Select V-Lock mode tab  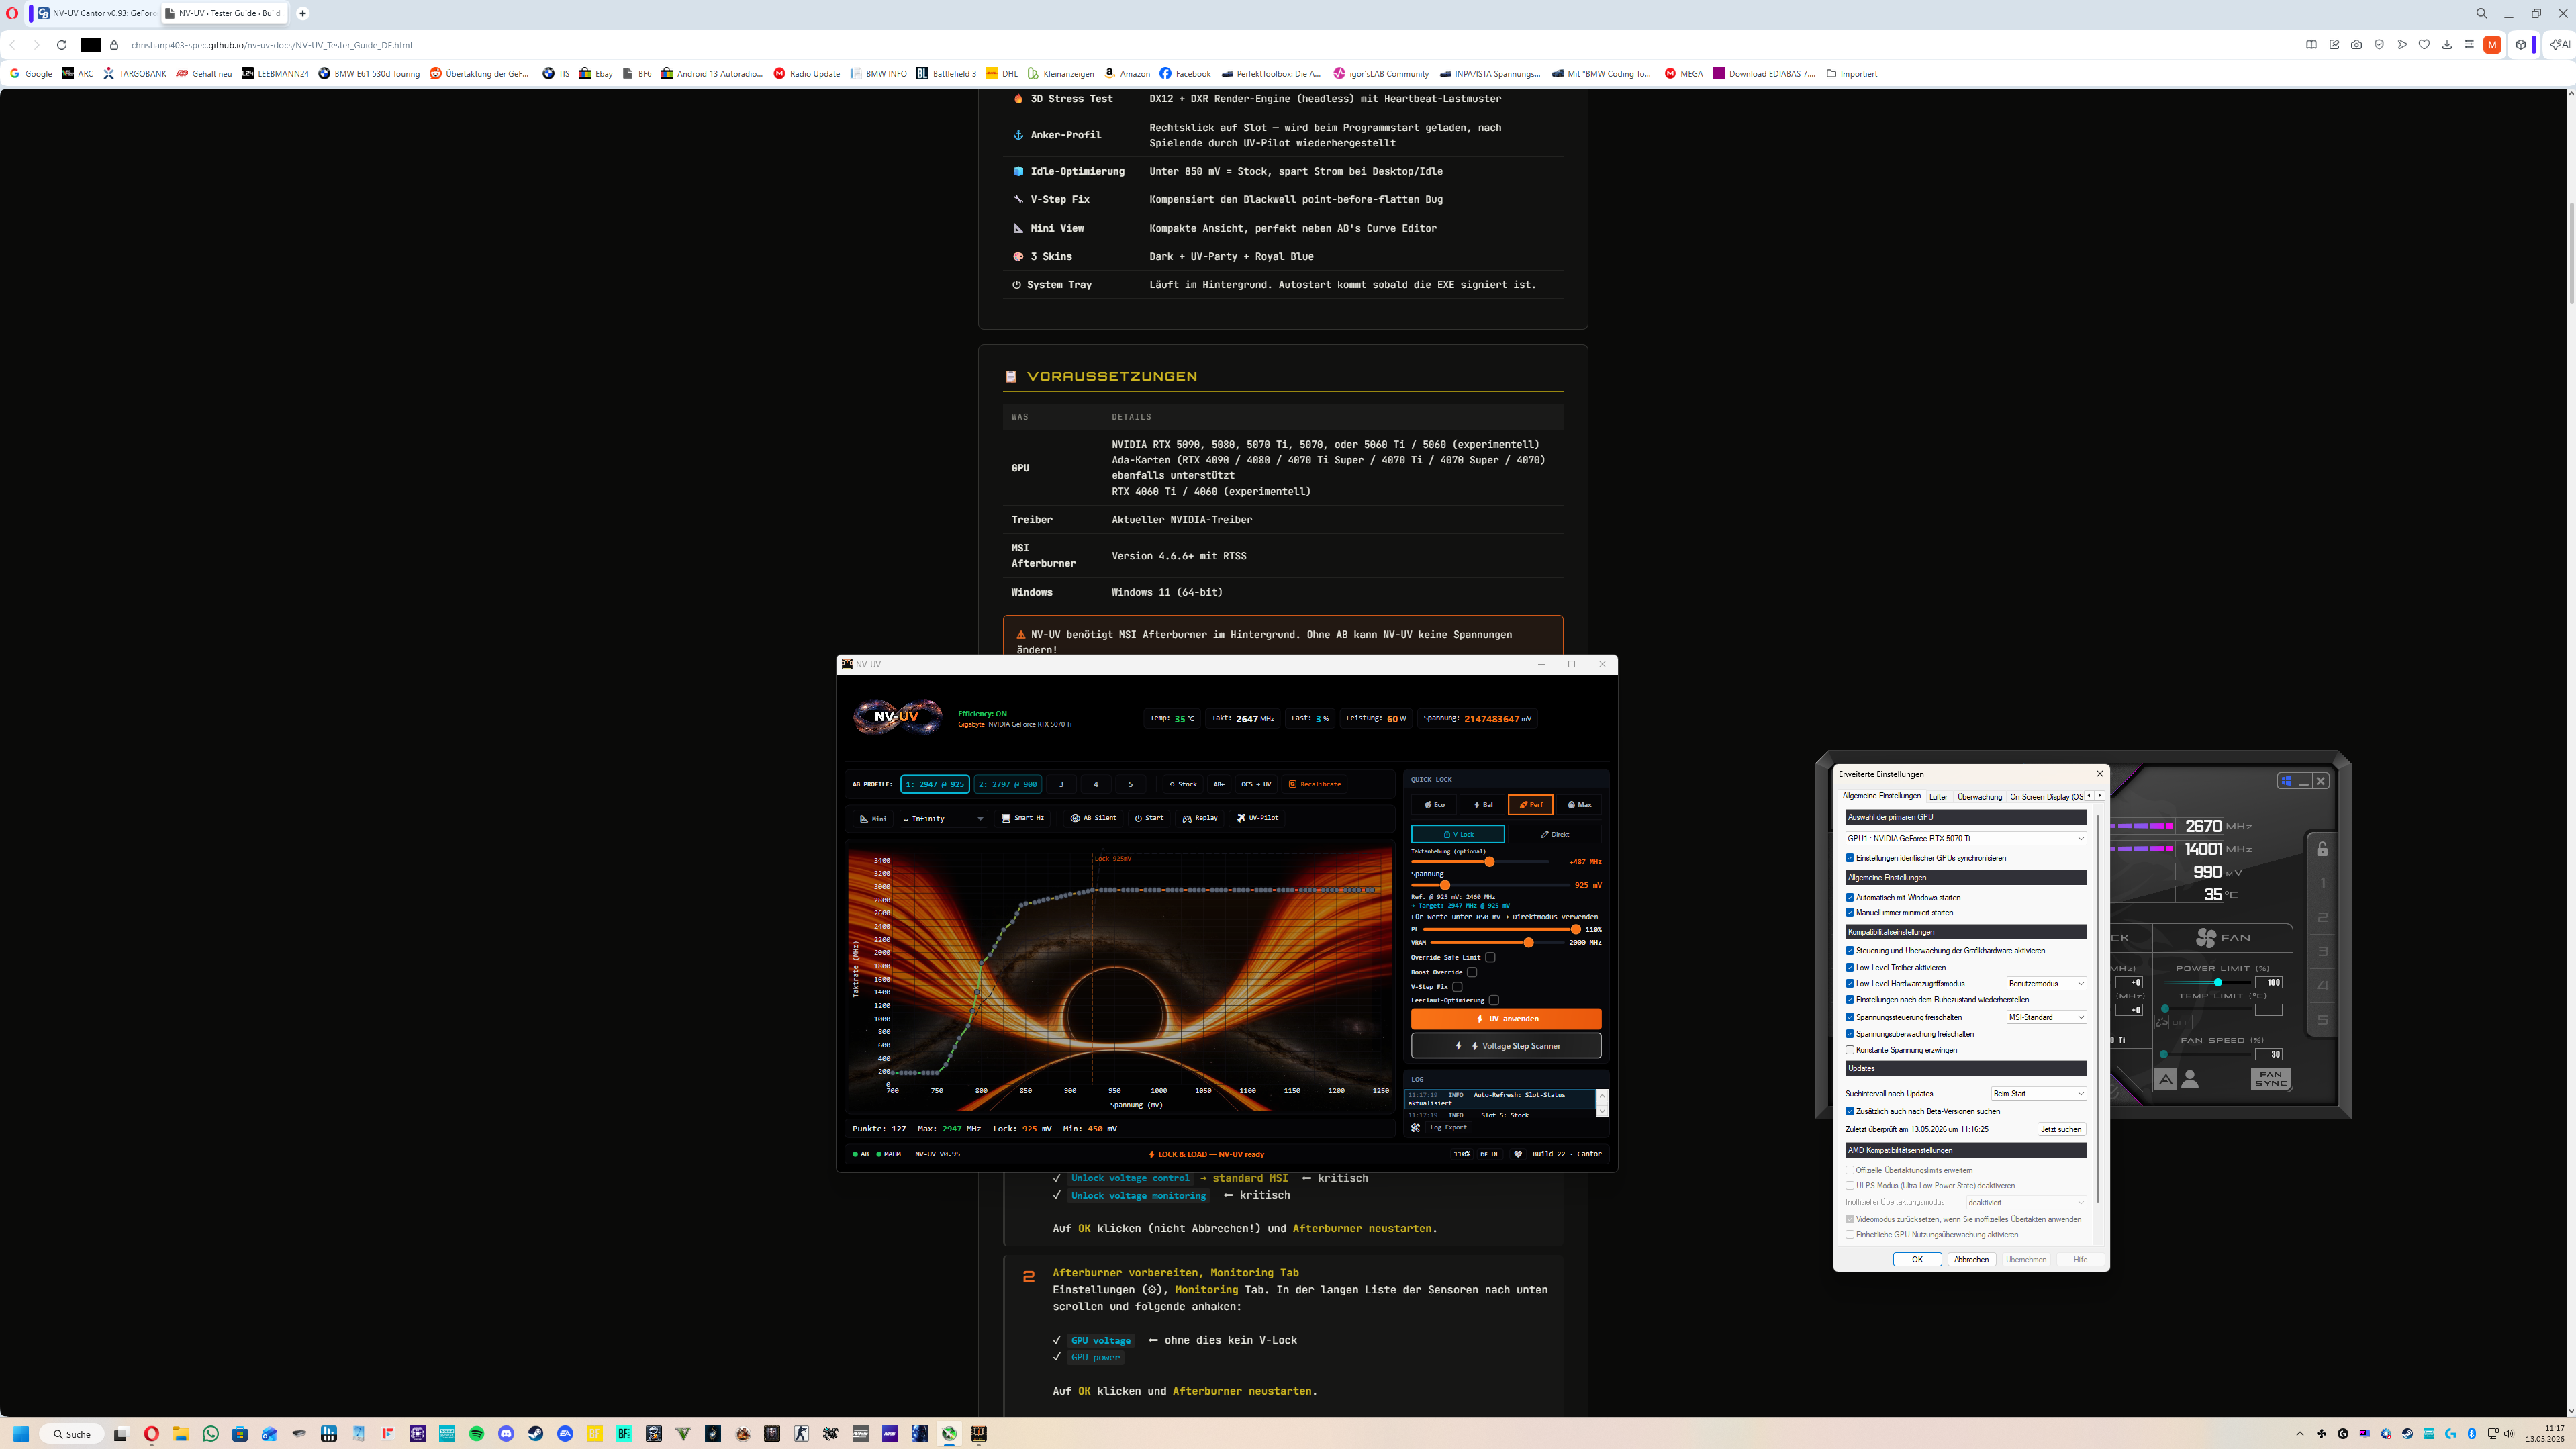coord(1457,834)
